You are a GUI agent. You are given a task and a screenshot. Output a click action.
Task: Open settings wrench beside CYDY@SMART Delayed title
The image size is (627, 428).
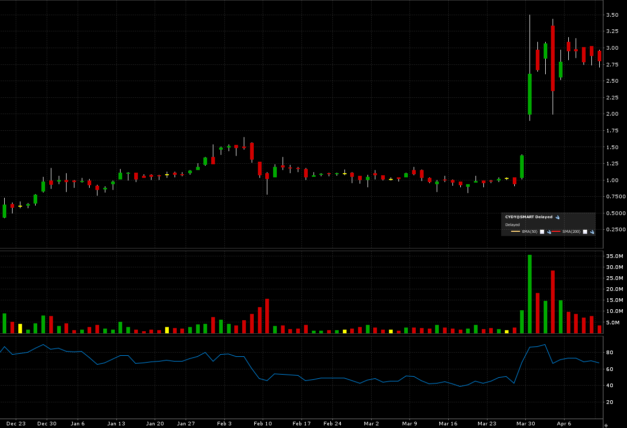[558, 216]
